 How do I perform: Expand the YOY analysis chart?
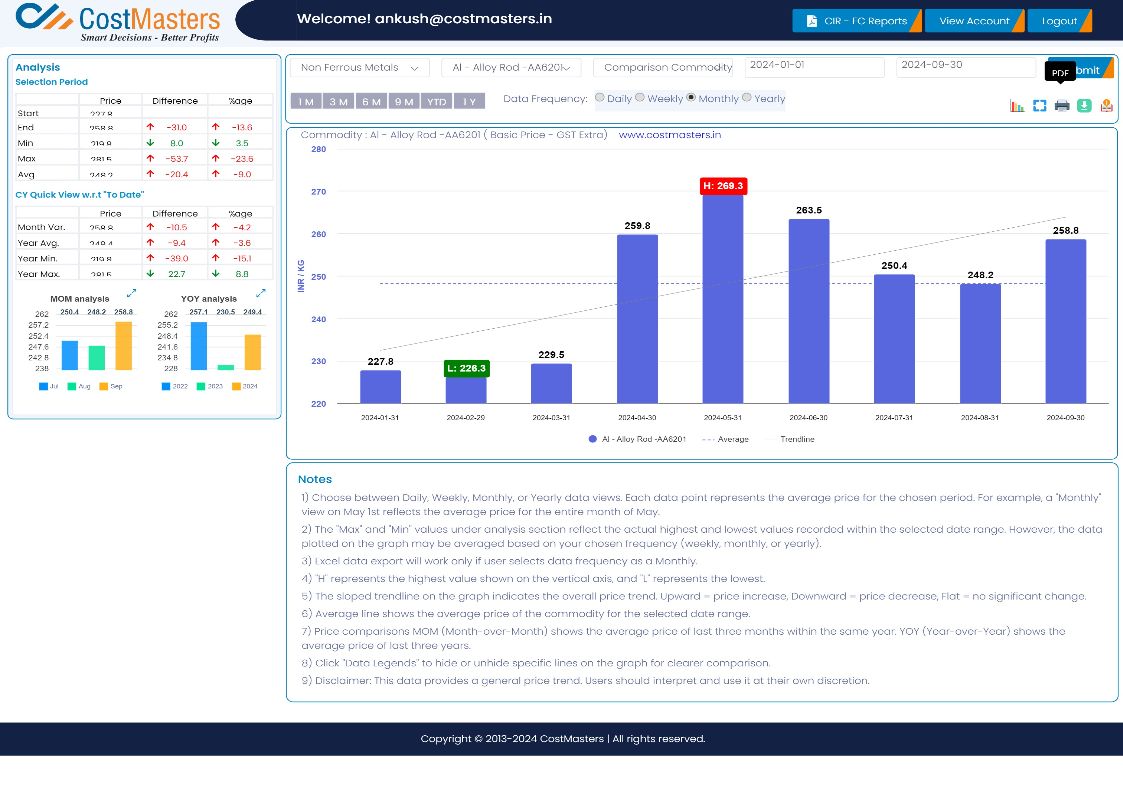coord(261,293)
